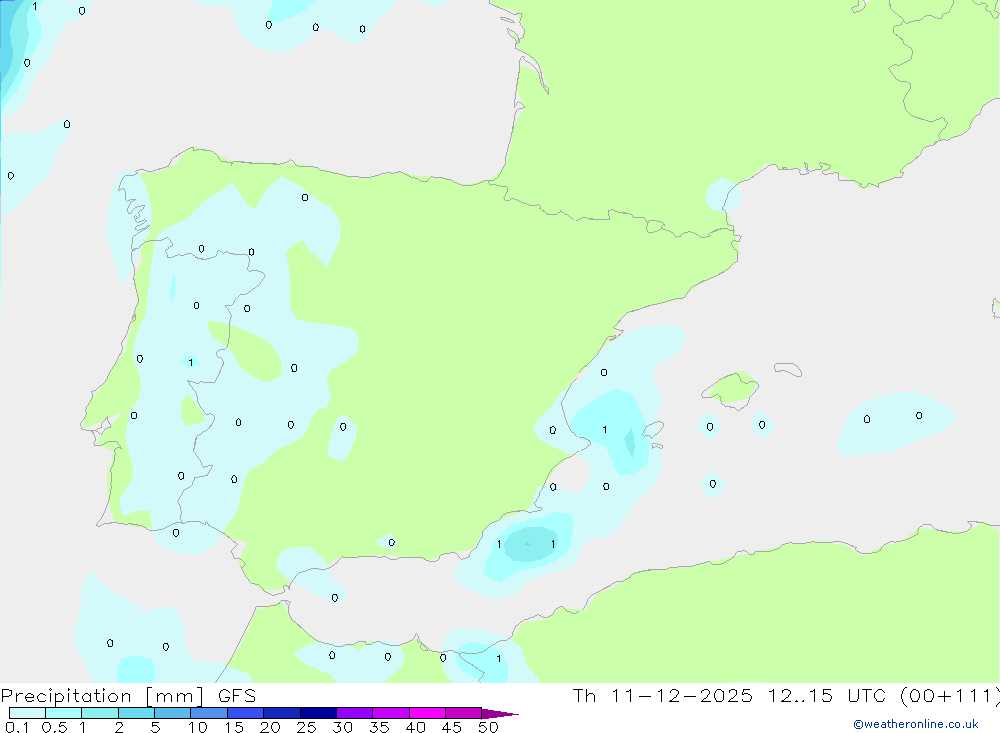Click the legend swatch between 0.1 and 0.5
This screenshot has height=733, width=1000.
pyautogui.click(x=27, y=713)
